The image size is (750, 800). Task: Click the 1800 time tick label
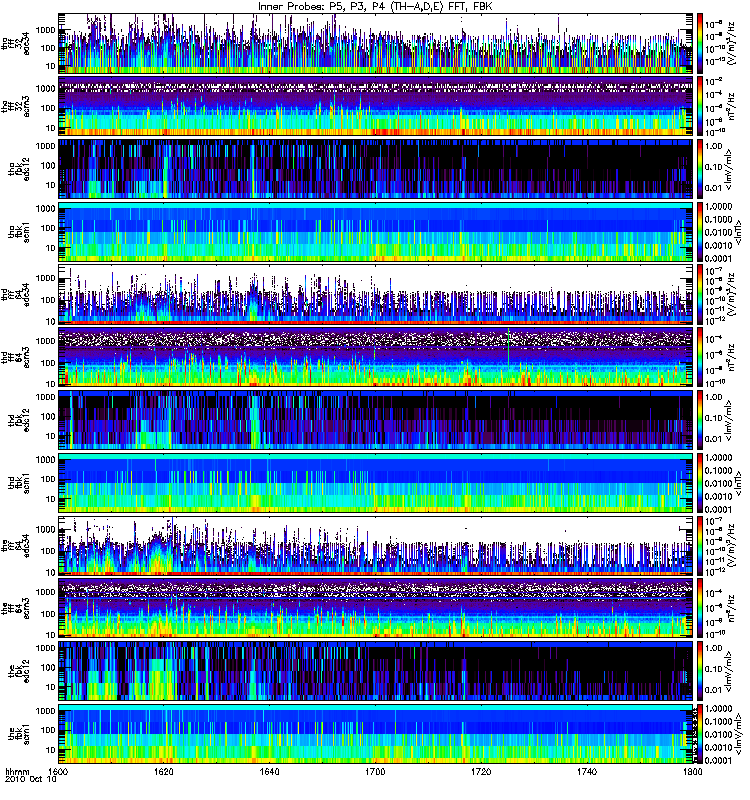(x=693, y=772)
